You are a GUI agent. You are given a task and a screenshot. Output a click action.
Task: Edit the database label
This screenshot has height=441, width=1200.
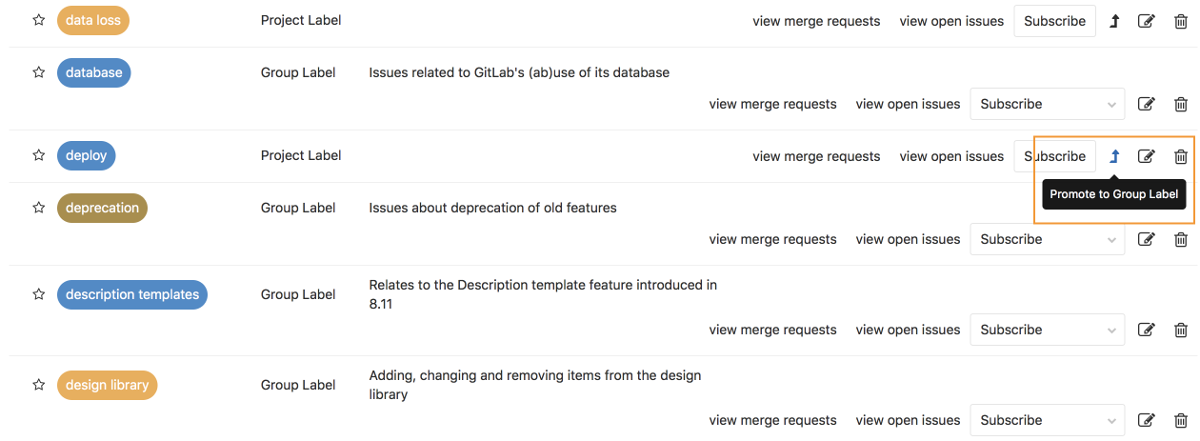(1147, 104)
